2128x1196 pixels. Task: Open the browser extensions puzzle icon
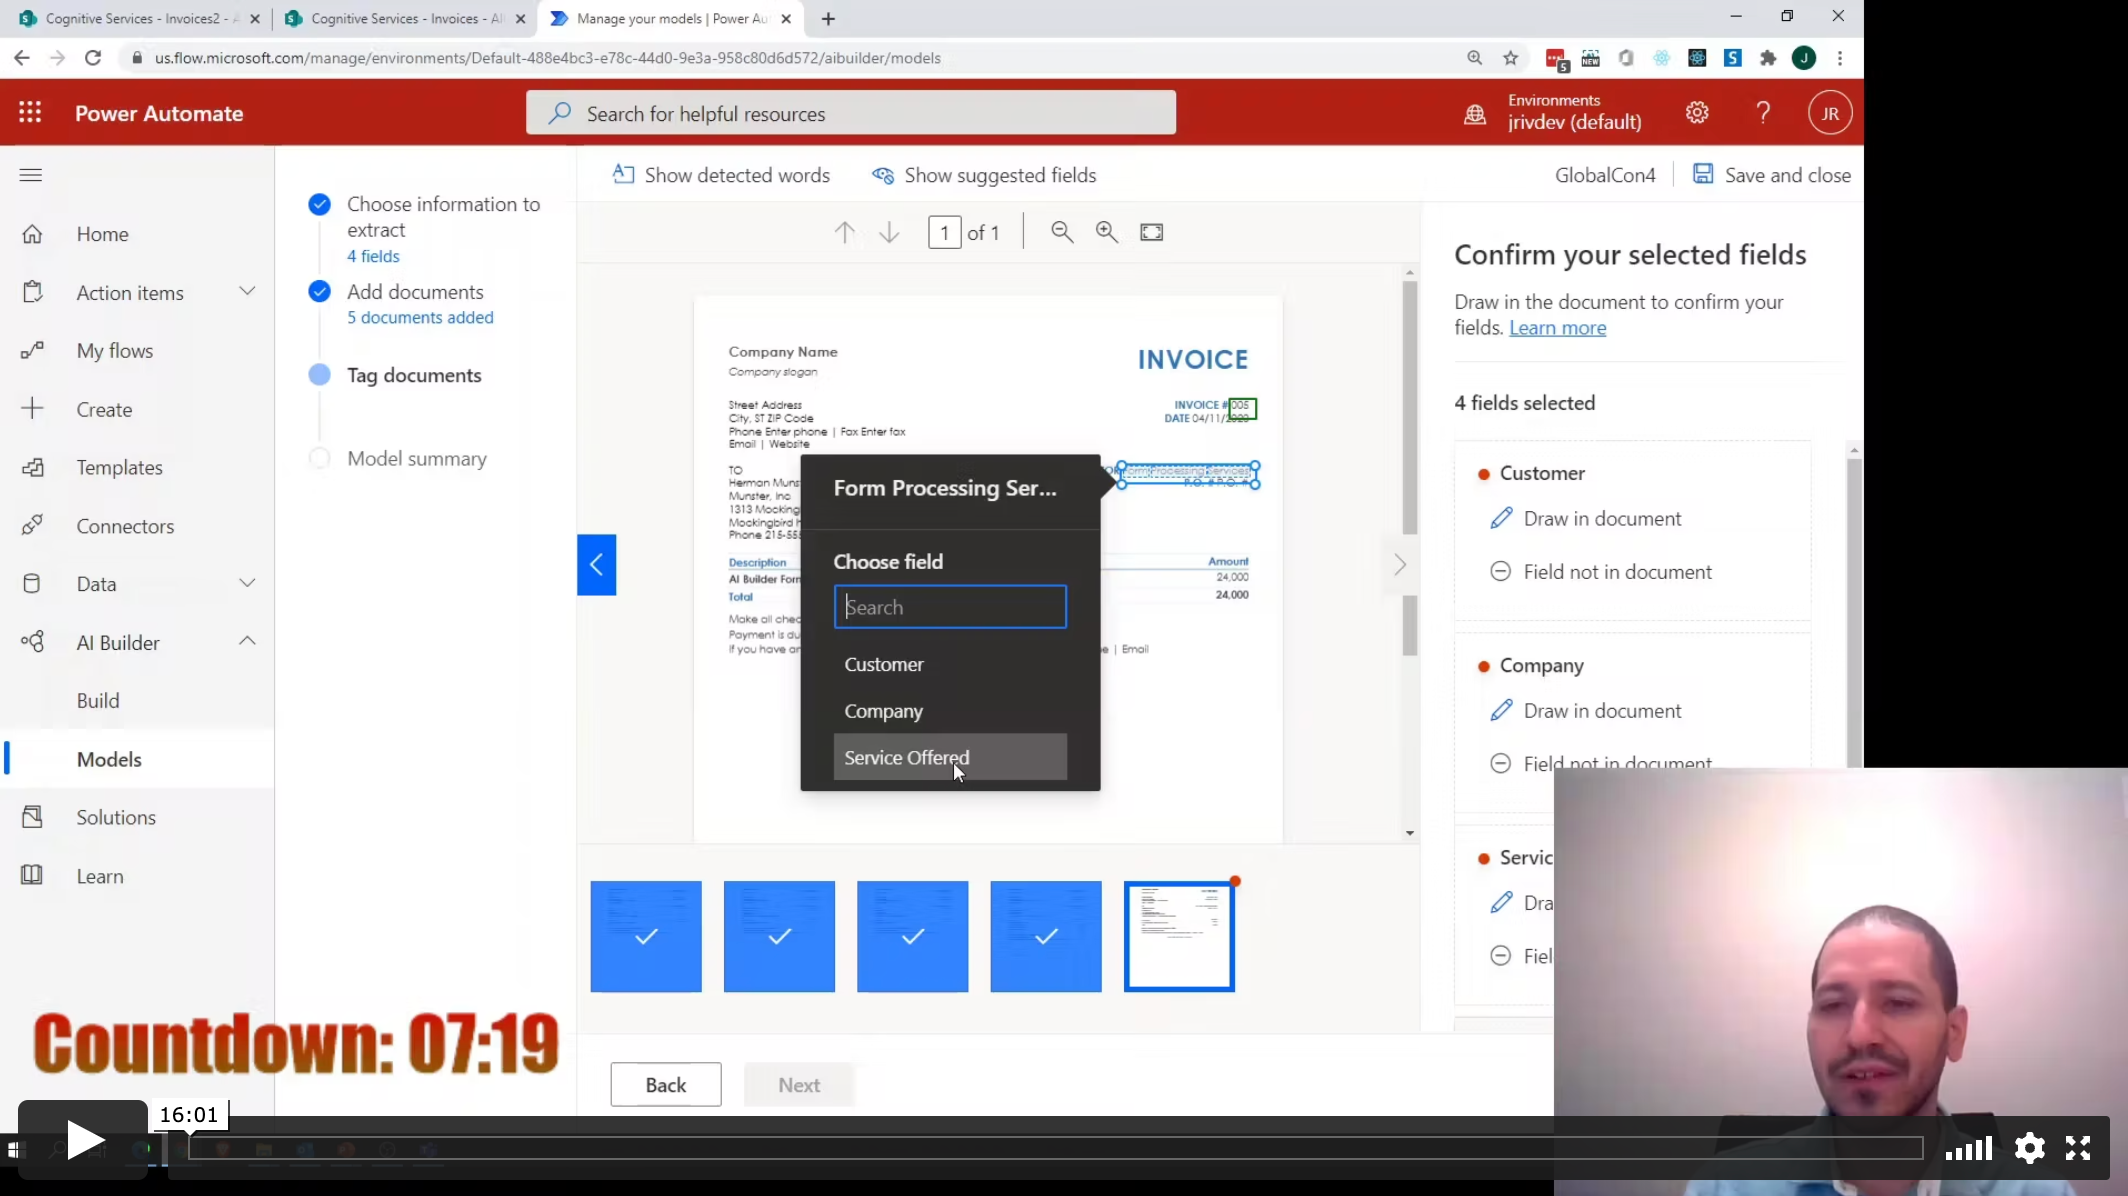tap(1768, 58)
